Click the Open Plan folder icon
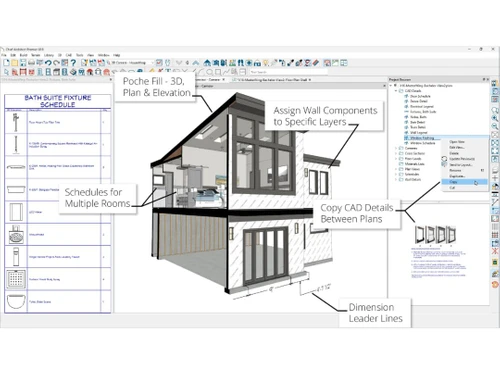Image resolution: width=500 pixels, height=375 pixels. pos(14,63)
